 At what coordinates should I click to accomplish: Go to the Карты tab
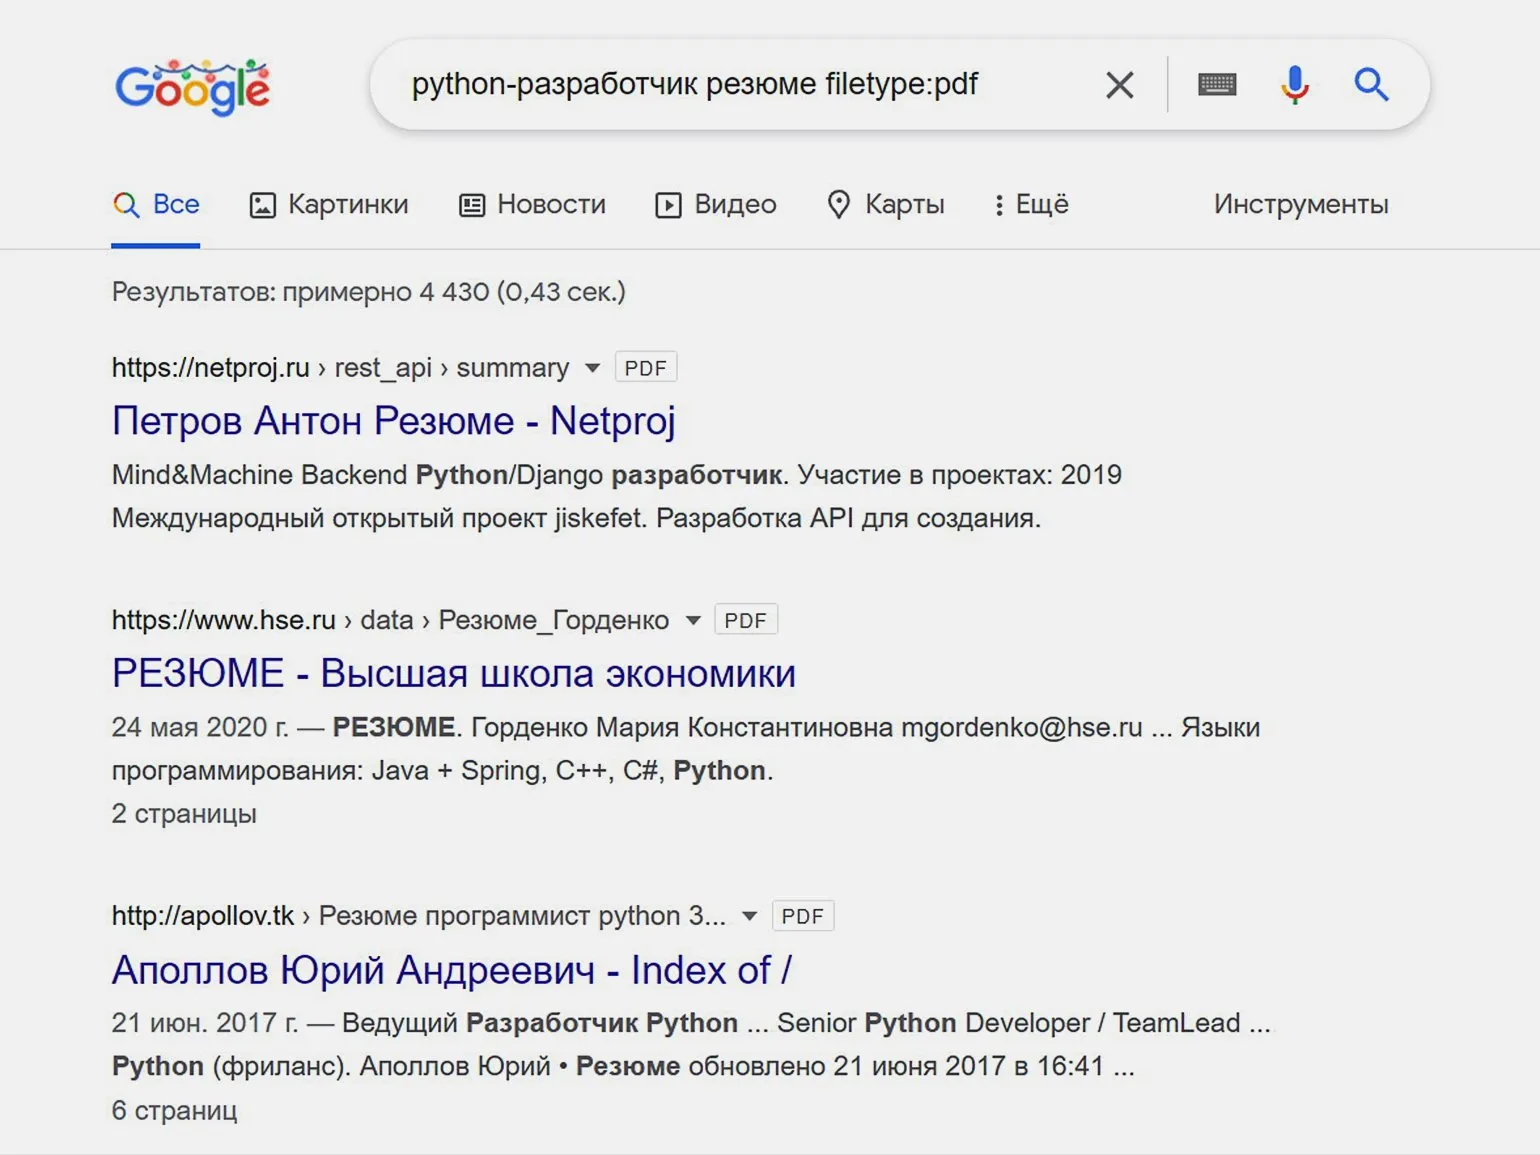point(886,205)
